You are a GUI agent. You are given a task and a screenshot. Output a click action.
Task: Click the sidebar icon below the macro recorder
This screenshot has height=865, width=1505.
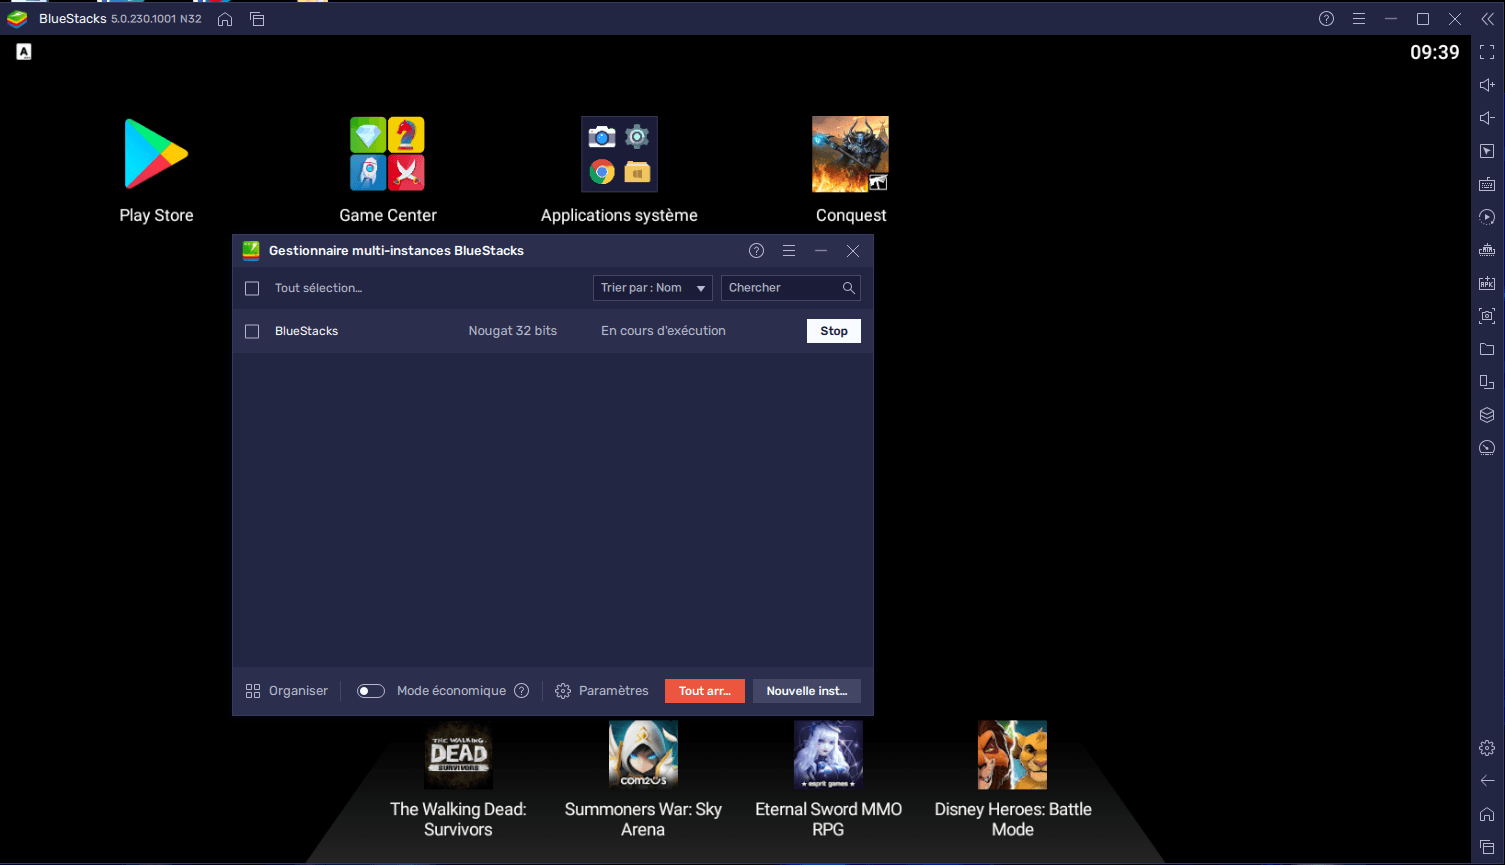coord(1487,250)
